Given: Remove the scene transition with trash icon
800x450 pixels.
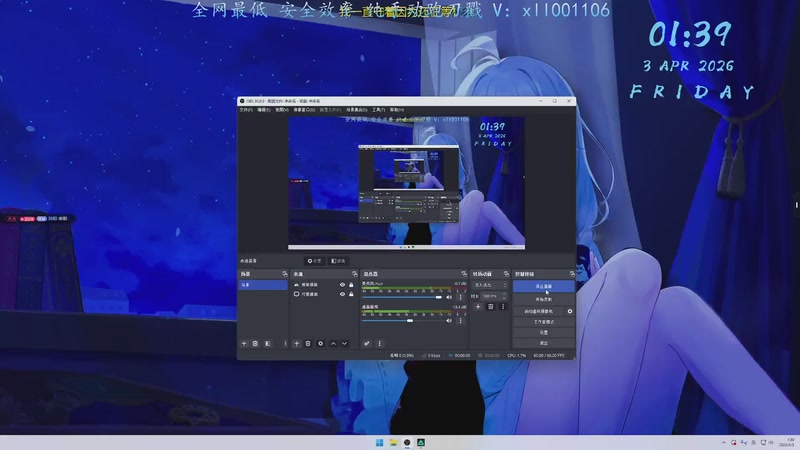Looking at the screenshot, I should click(x=490, y=307).
